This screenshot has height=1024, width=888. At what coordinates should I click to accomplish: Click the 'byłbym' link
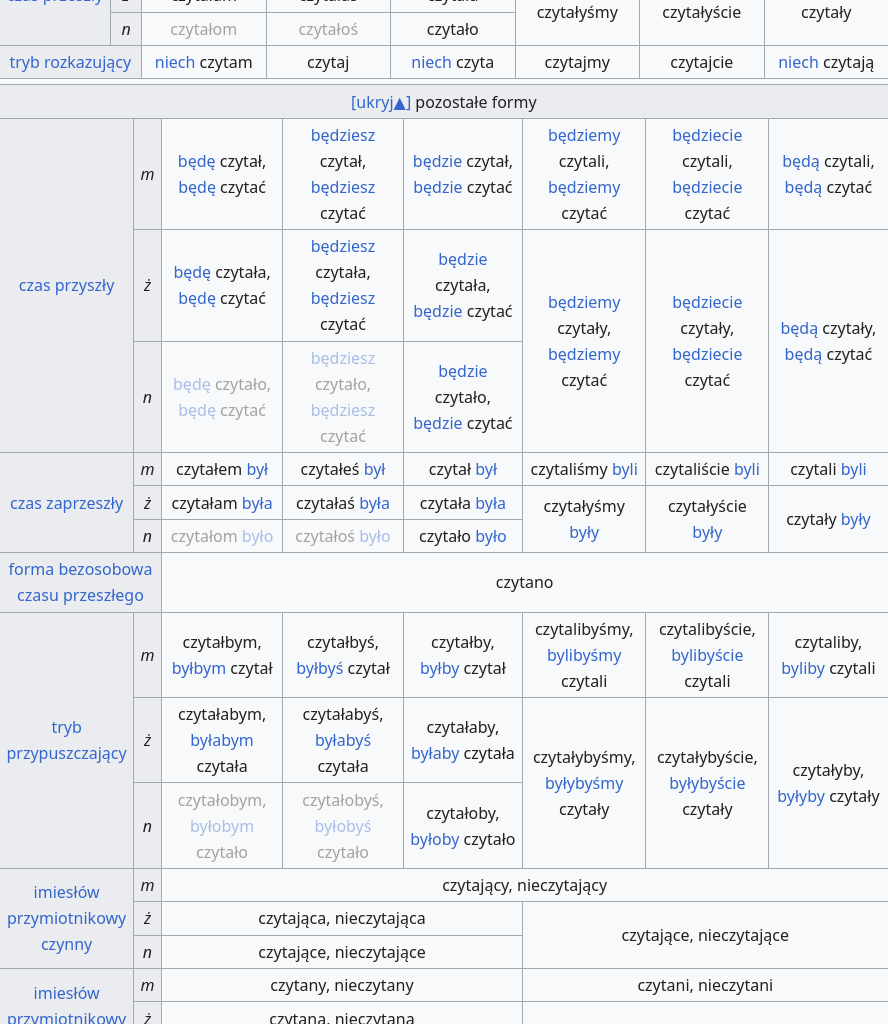[199, 668]
